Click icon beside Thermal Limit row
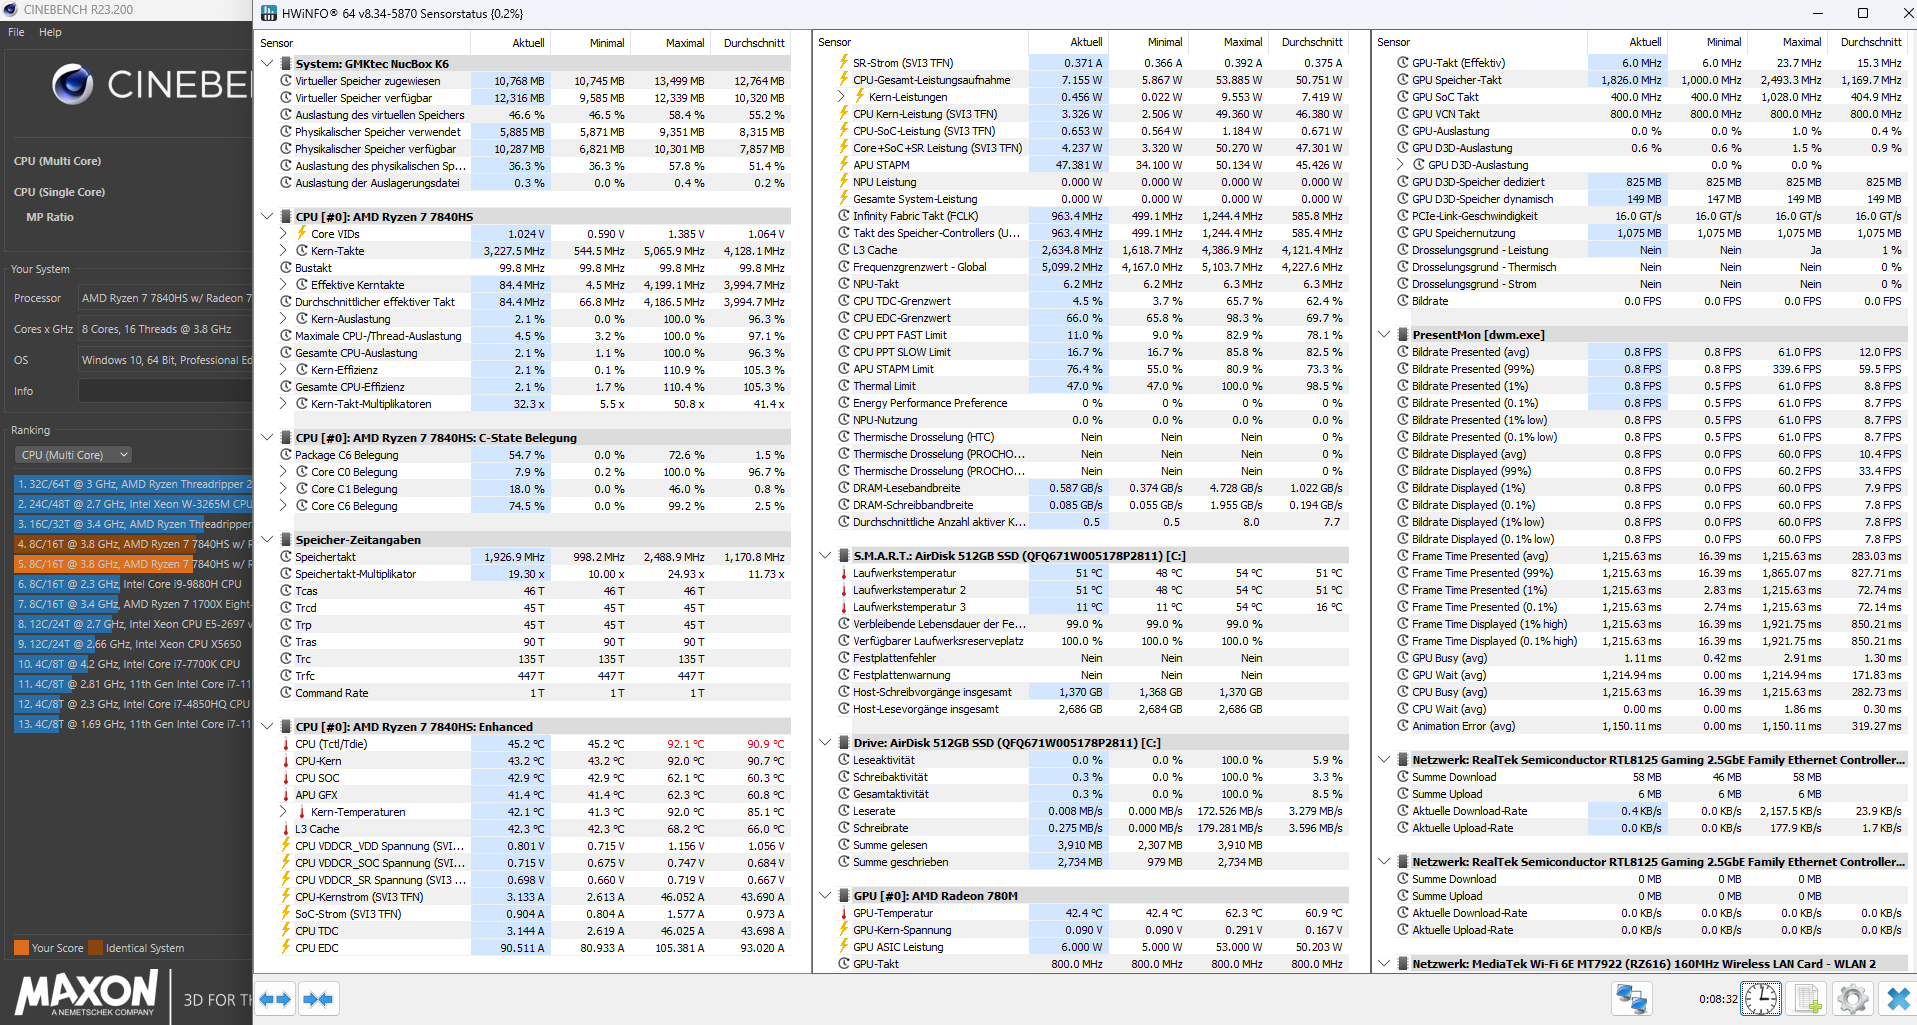The height and width of the screenshot is (1025, 1917). (844, 386)
